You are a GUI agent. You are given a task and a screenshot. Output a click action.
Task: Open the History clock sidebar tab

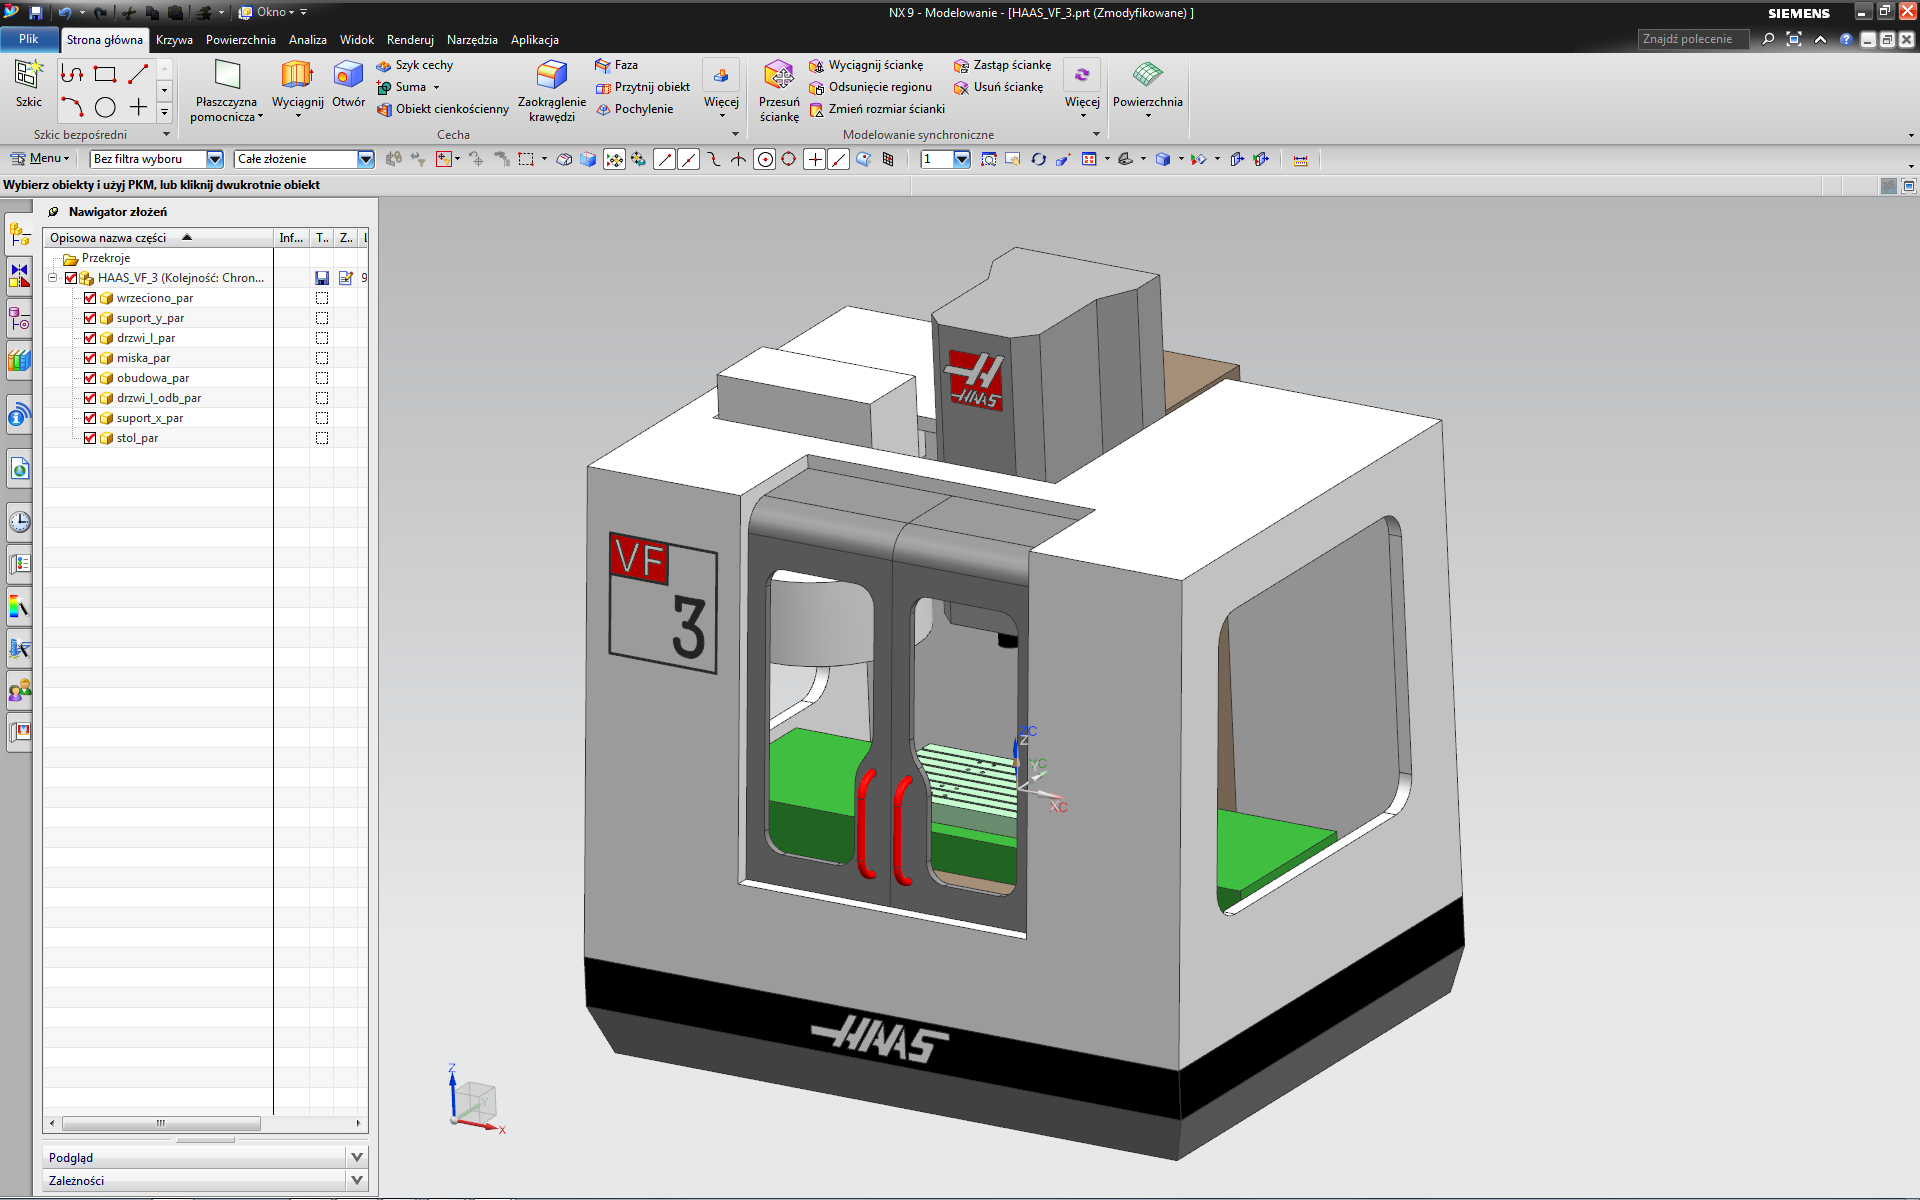pyautogui.click(x=19, y=521)
